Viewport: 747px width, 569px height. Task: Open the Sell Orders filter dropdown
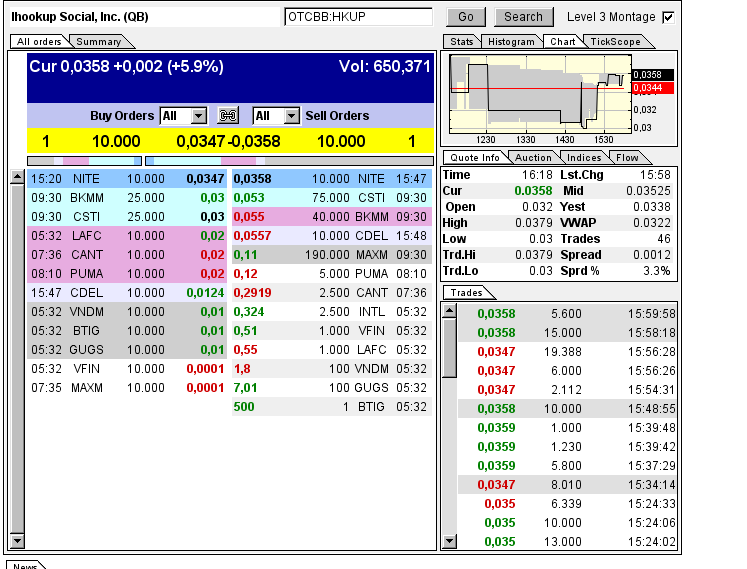point(291,116)
